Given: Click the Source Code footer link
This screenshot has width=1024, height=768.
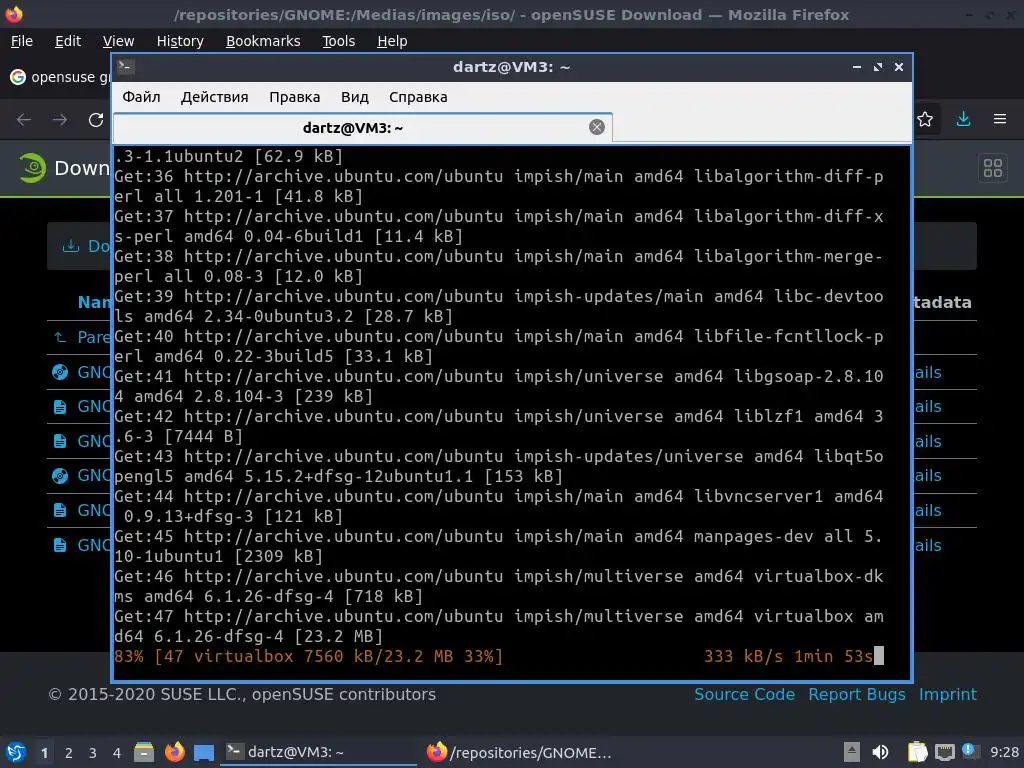Looking at the screenshot, I should (x=744, y=694).
